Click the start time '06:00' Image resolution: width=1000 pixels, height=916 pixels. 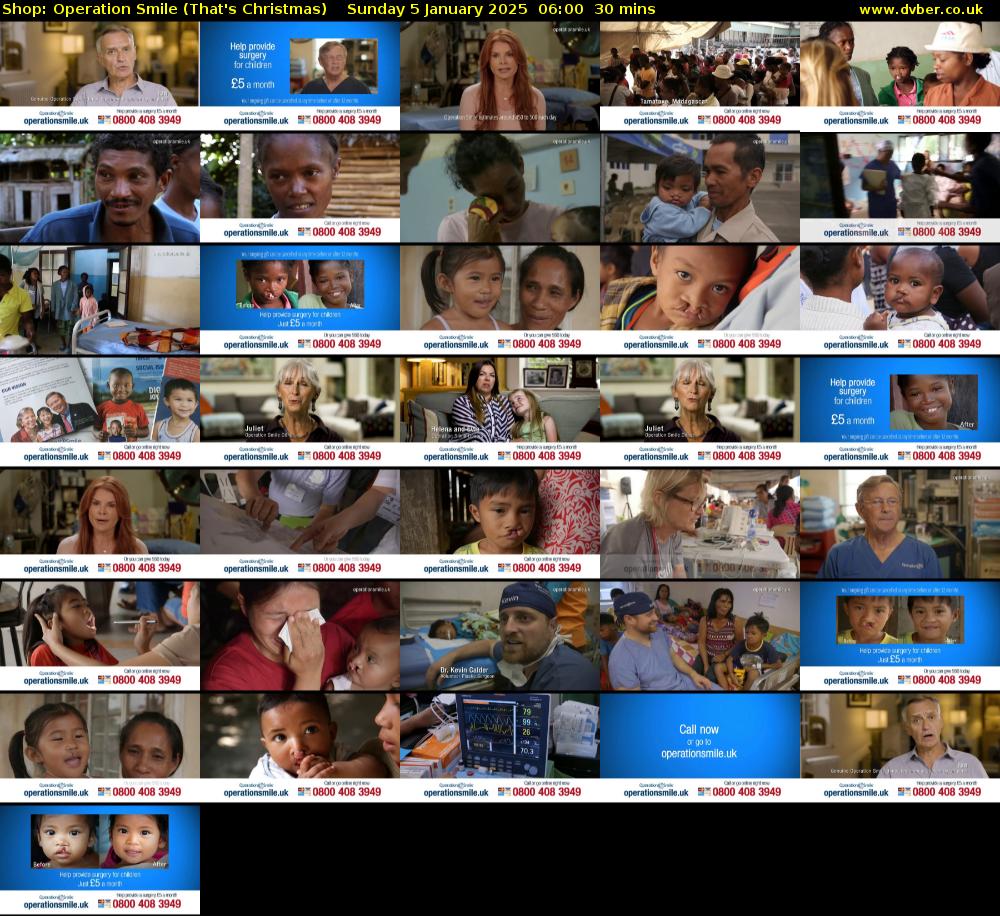pos(561,9)
